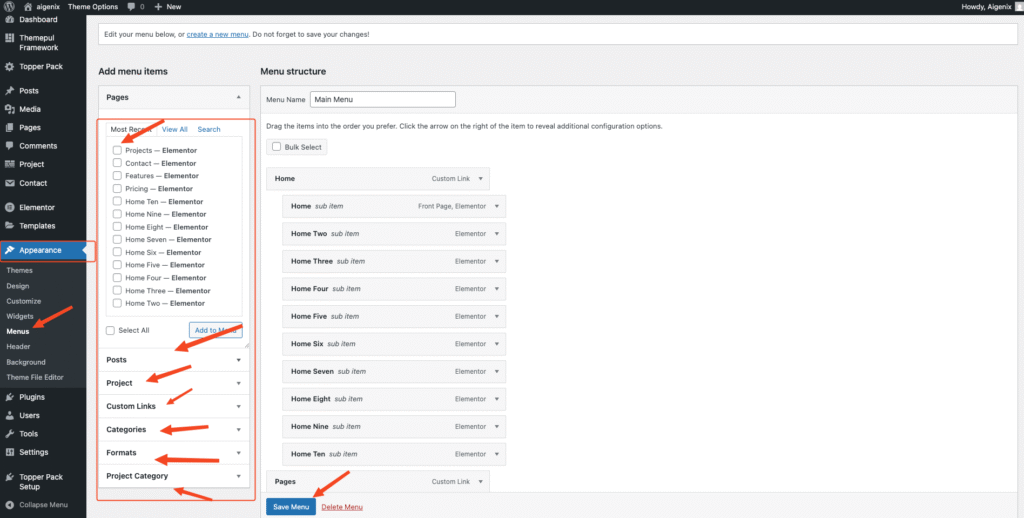The height and width of the screenshot is (518, 1024).
Task: Enable the Bulk Select checkbox
Action: 277,147
